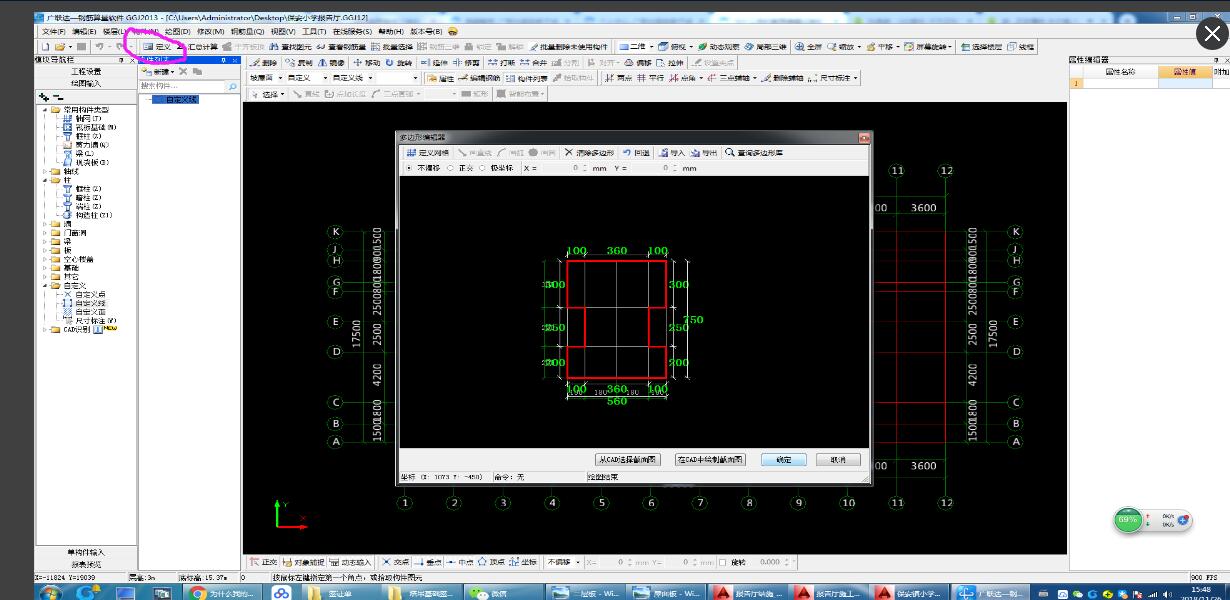Click the 构件列表 toolbar button
Viewport: 1230px width, 600px height.
tap(526, 78)
